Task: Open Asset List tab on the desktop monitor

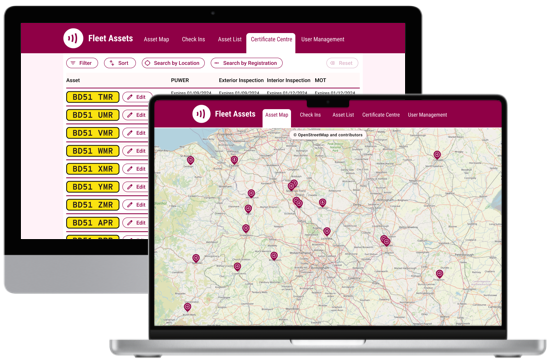Action: tap(229, 39)
